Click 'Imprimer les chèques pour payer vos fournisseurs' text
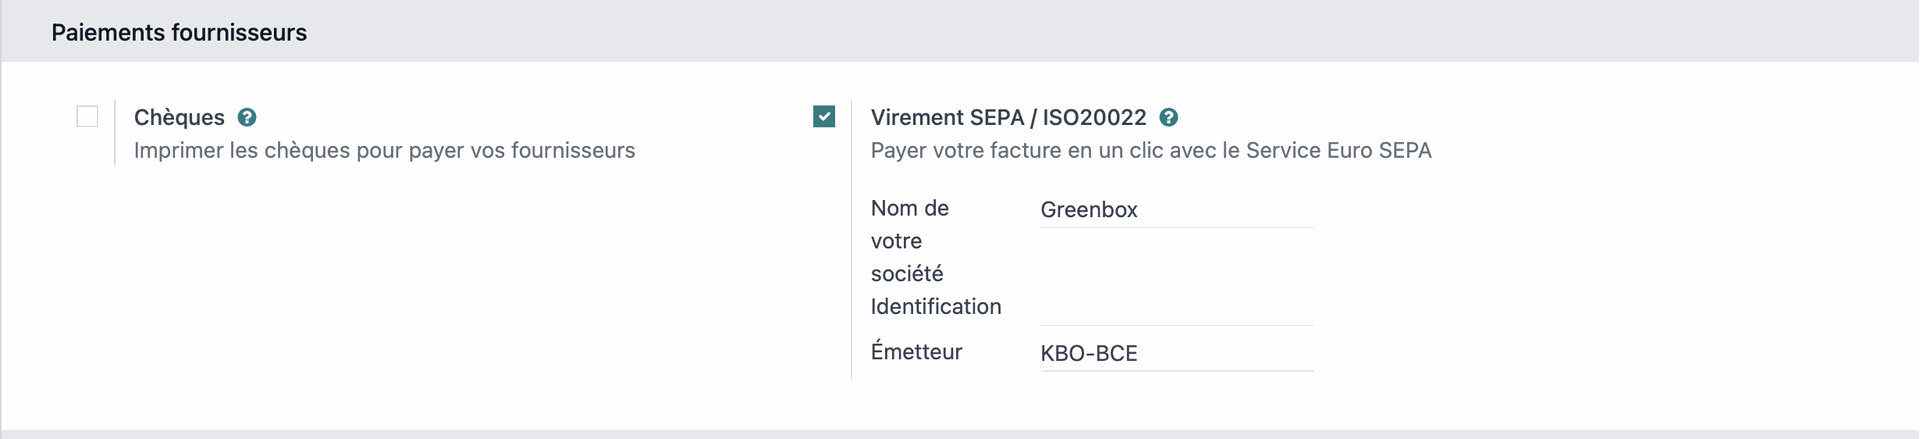Screen dimensions: 1920x439 coord(384,151)
